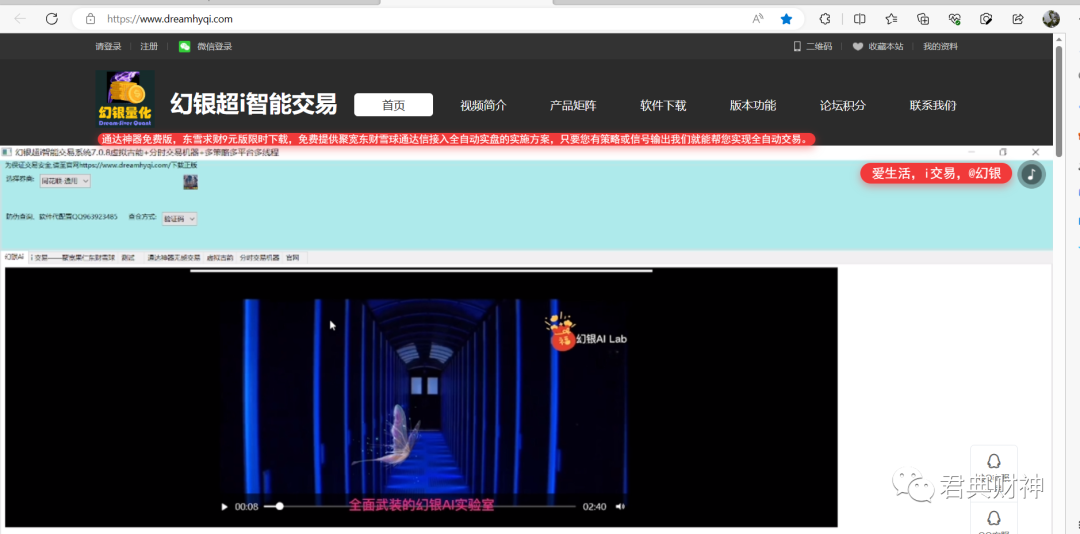
Task: Click the phone icon beside 二维码
Action: (797, 46)
